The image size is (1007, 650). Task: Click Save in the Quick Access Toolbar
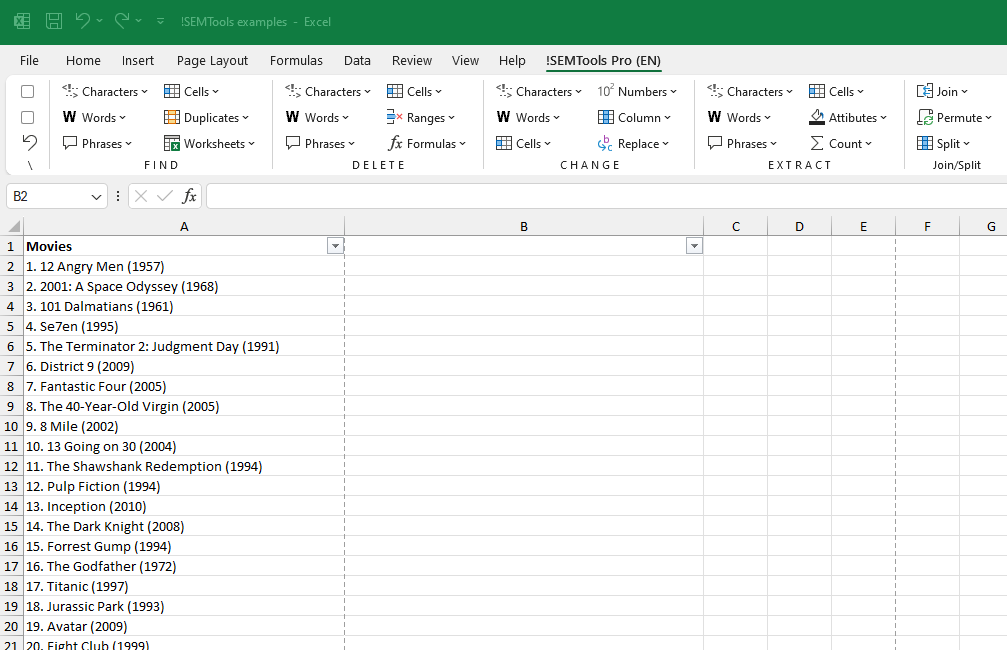pos(53,20)
